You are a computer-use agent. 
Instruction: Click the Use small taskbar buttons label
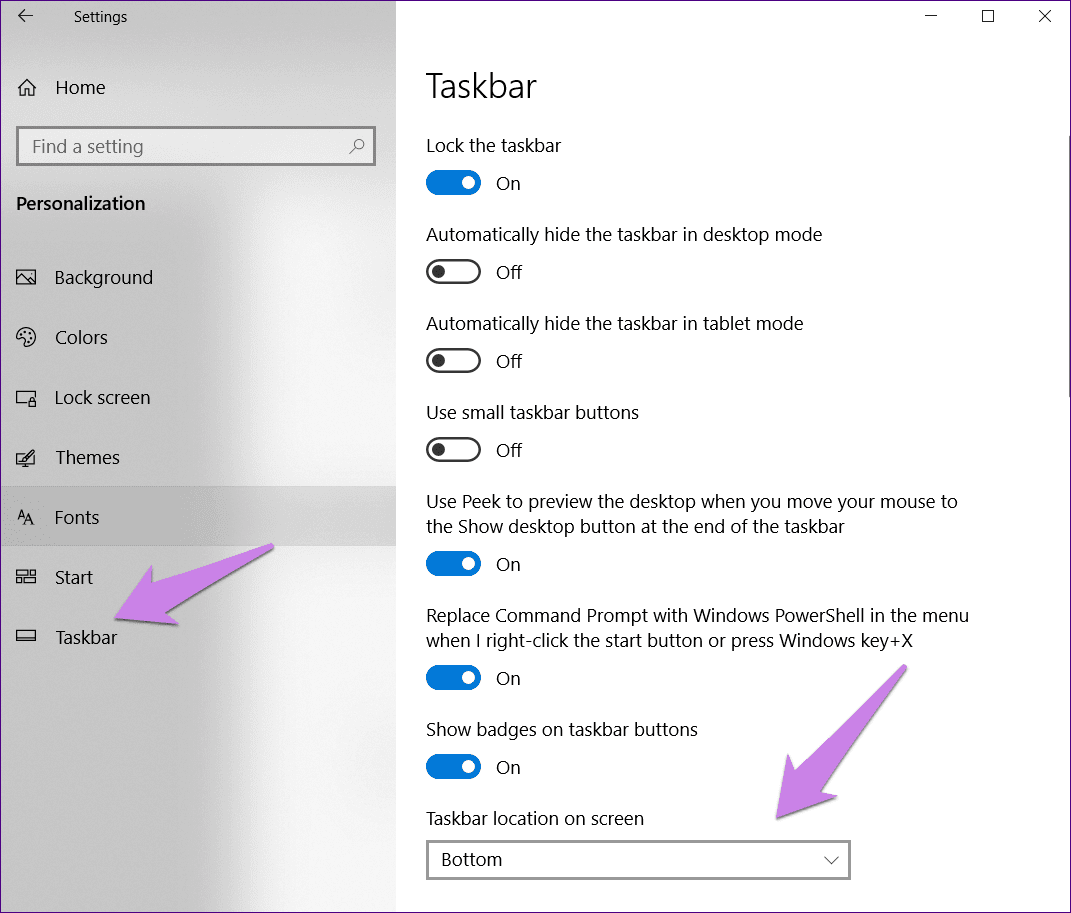(x=532, y=412)
